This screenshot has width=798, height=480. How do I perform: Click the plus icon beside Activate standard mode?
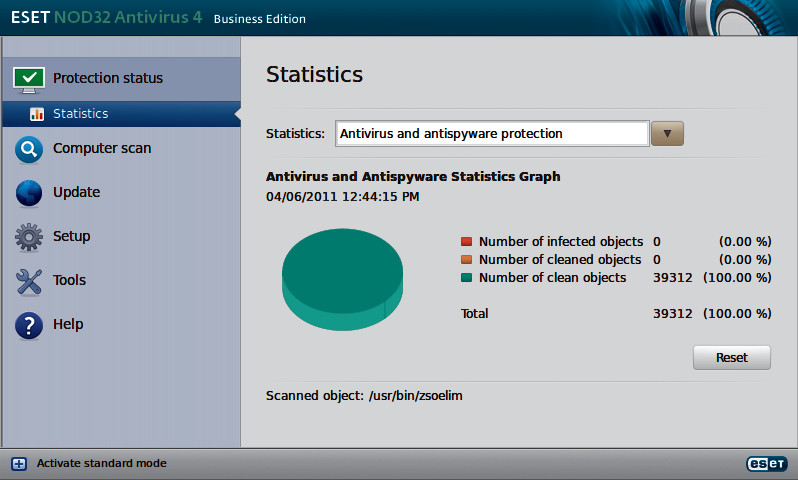click(19, 464)
